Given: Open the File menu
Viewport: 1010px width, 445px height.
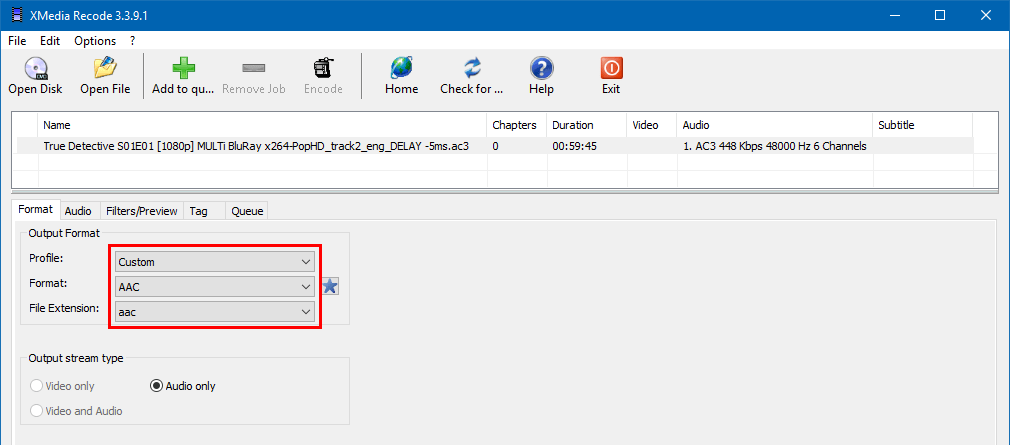Looking at the screenshot, I should 17,41.
